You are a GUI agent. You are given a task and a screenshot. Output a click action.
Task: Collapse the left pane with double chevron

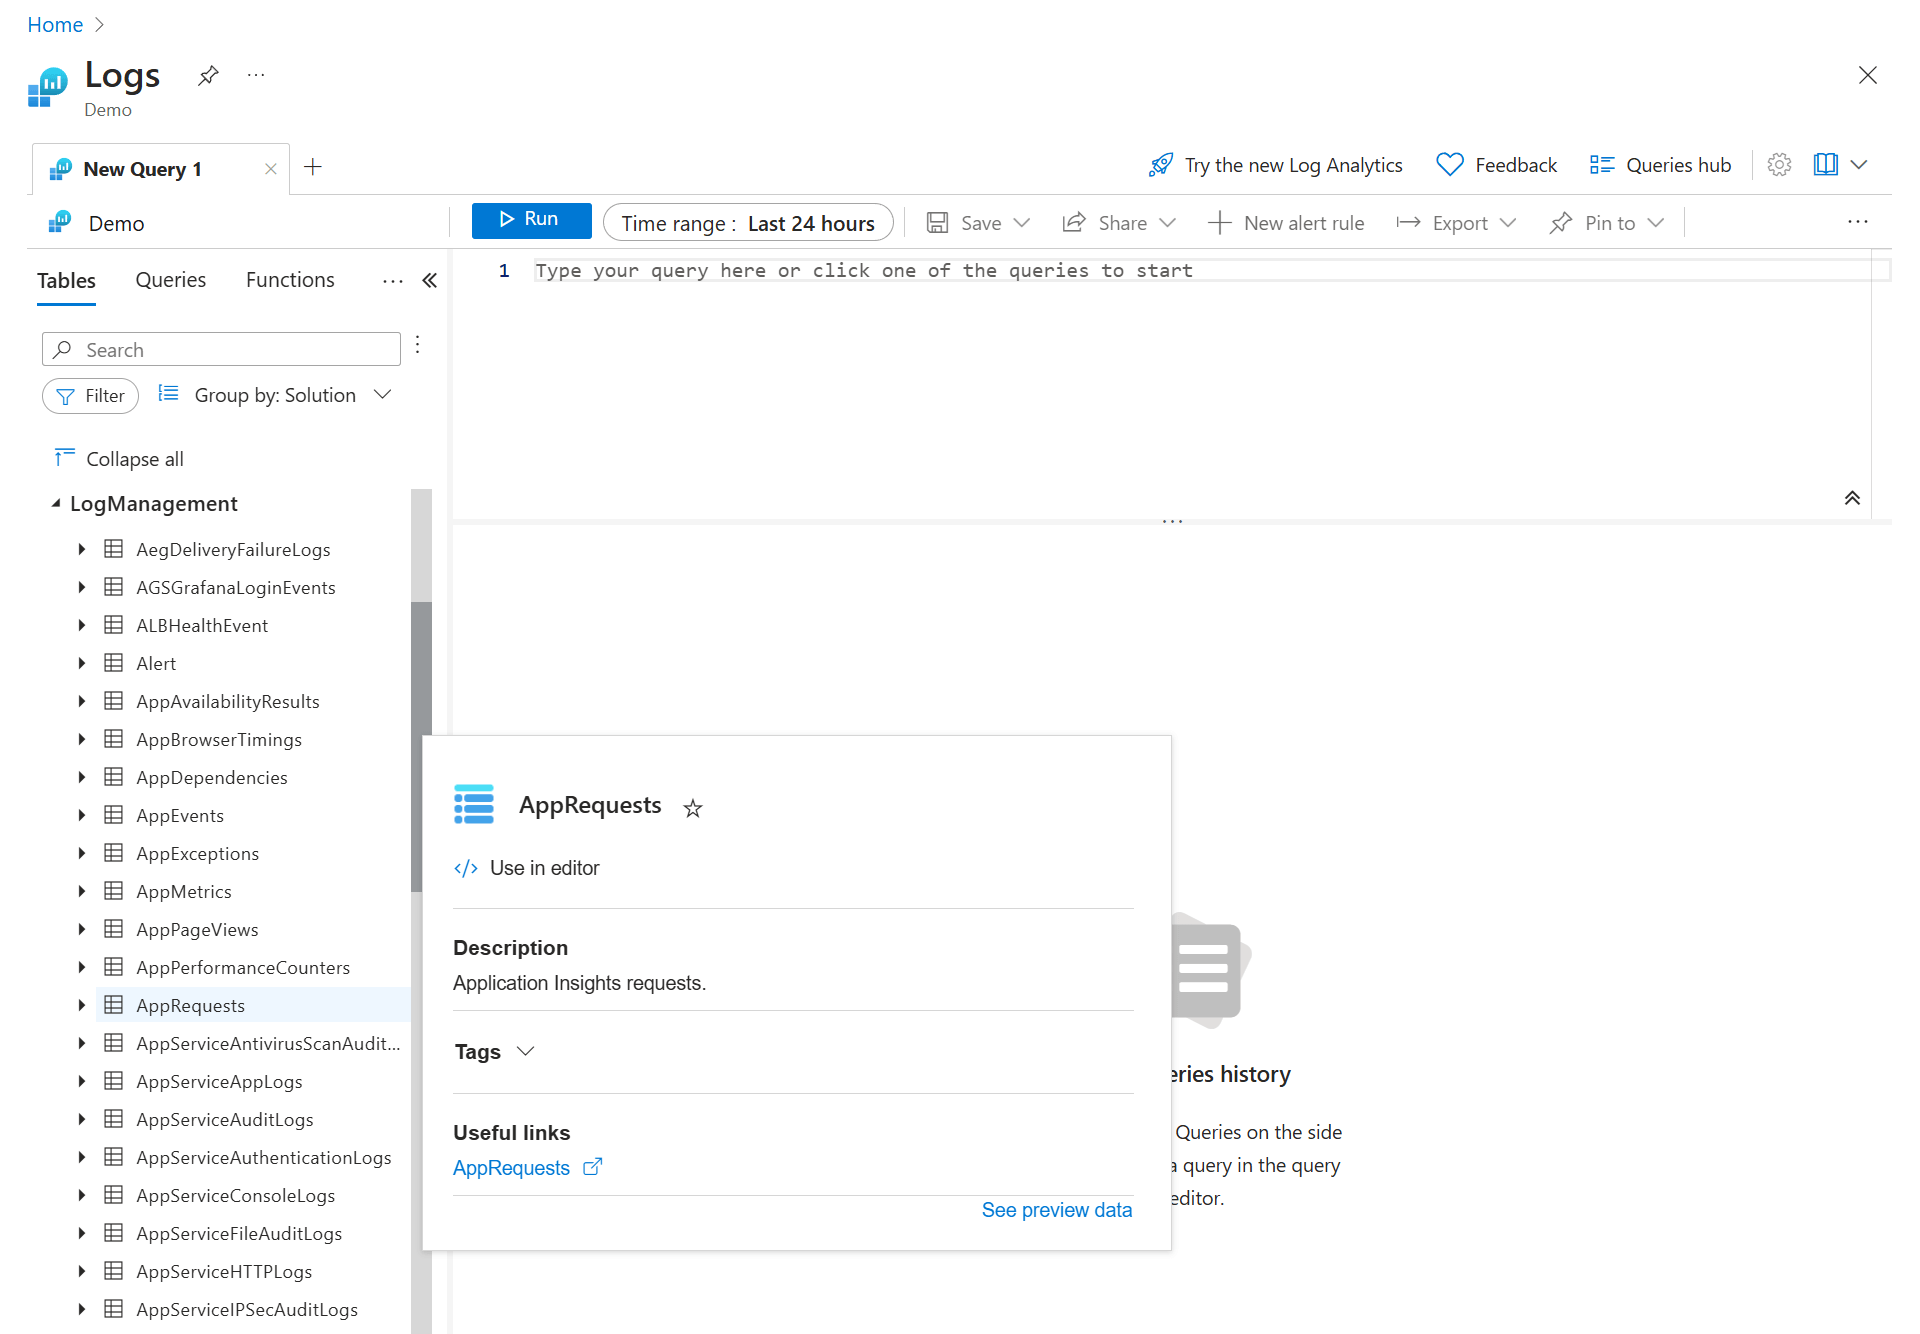(430, 281)
